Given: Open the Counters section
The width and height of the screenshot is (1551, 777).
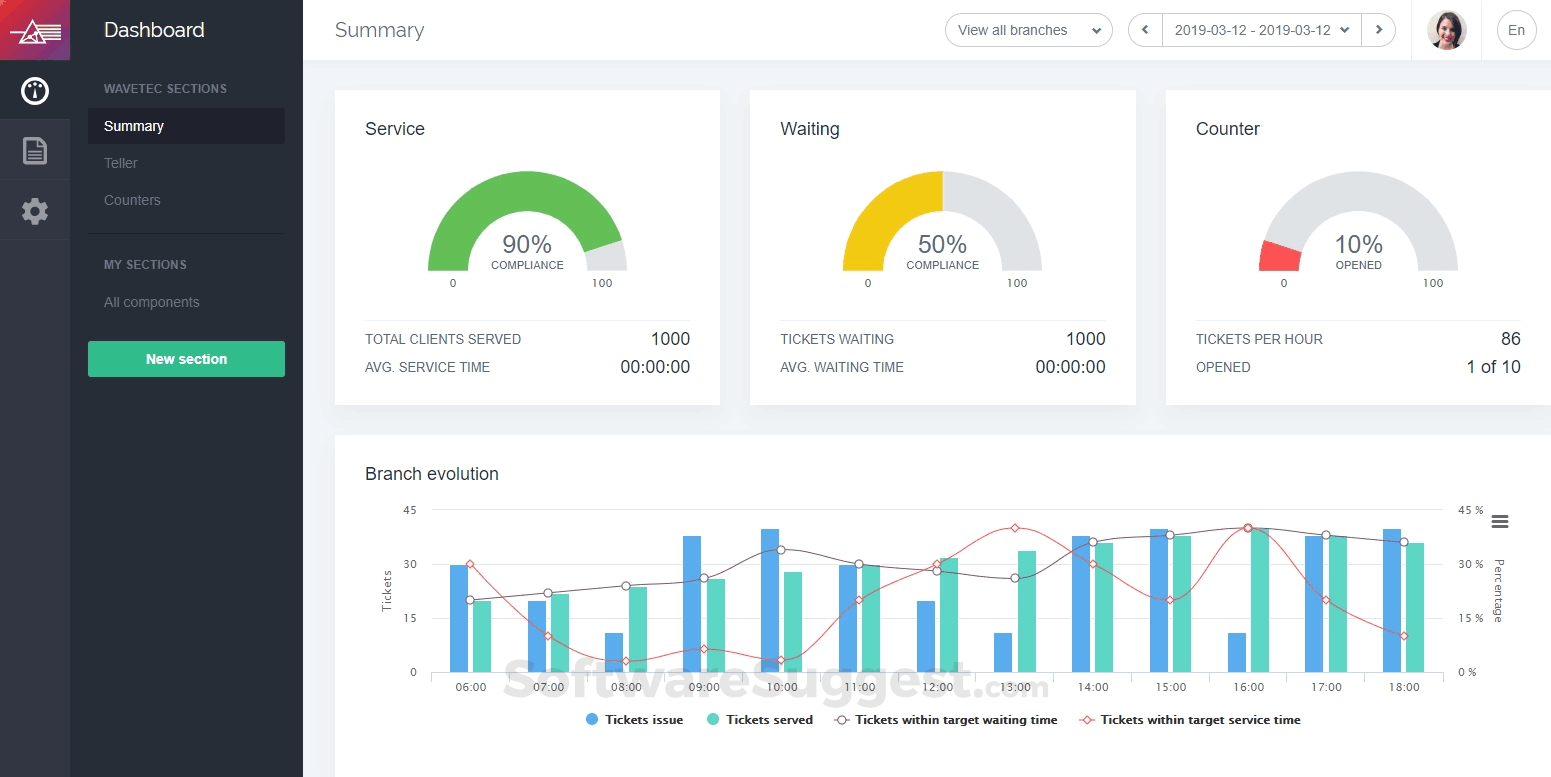Looking at the screenshot, I should [x=131, y=200].
